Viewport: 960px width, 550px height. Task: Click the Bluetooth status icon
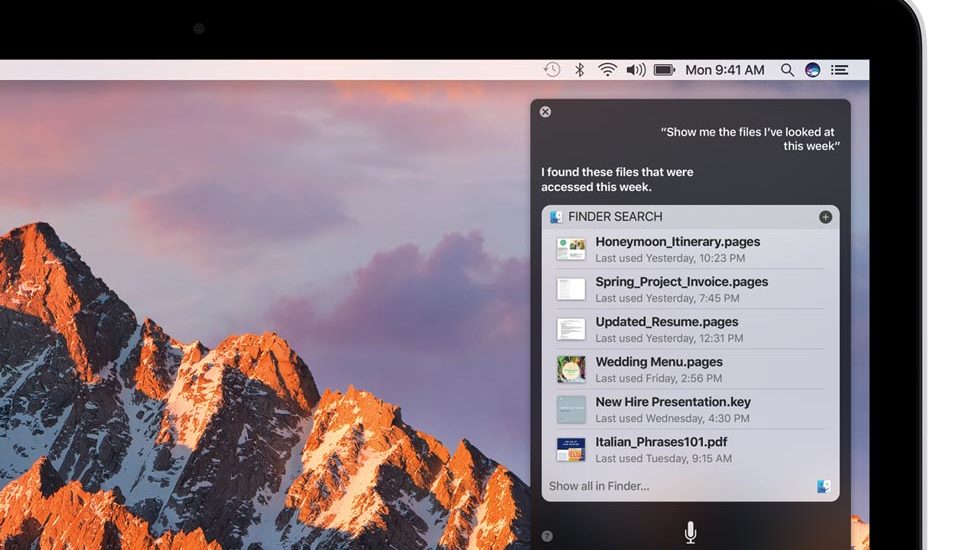[x=579, y=70]
